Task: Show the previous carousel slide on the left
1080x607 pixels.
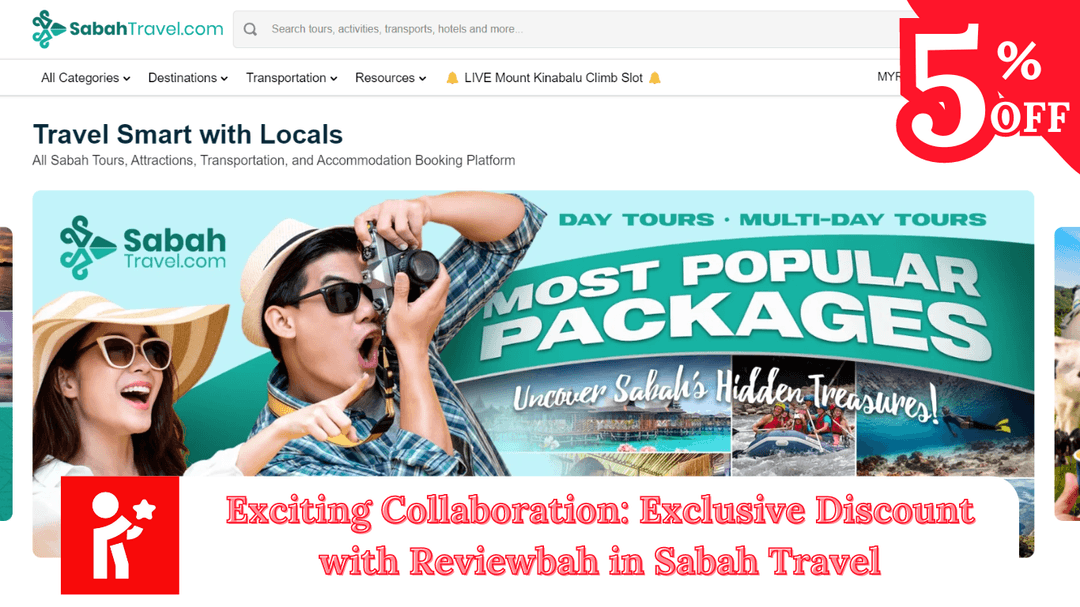Action: (6, 373)
